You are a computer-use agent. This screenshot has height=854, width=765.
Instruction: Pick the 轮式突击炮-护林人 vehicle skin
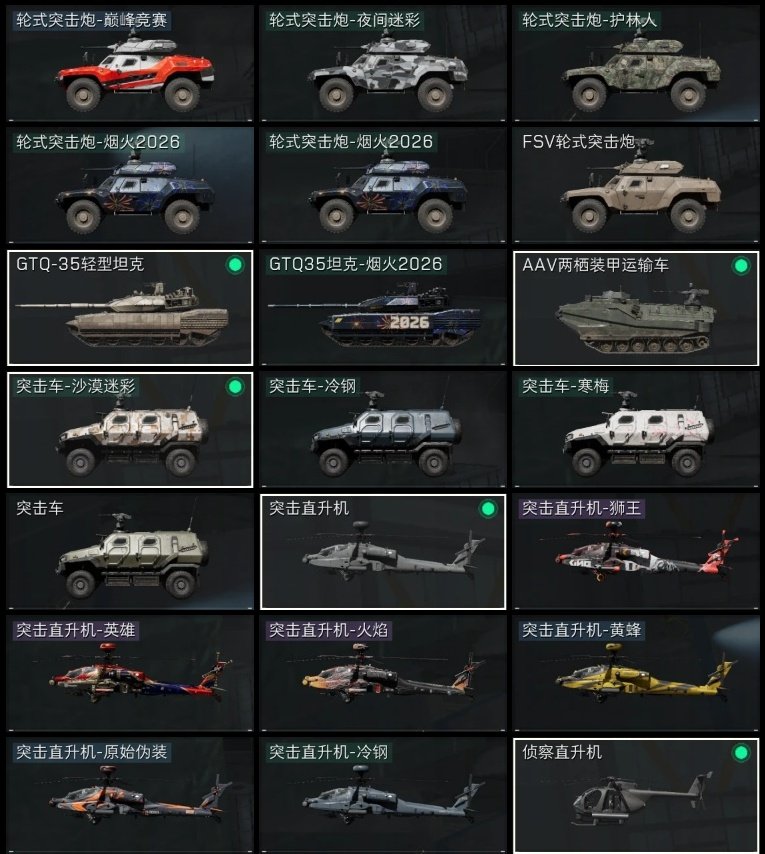pyautogui.click(x=636, y=63)
